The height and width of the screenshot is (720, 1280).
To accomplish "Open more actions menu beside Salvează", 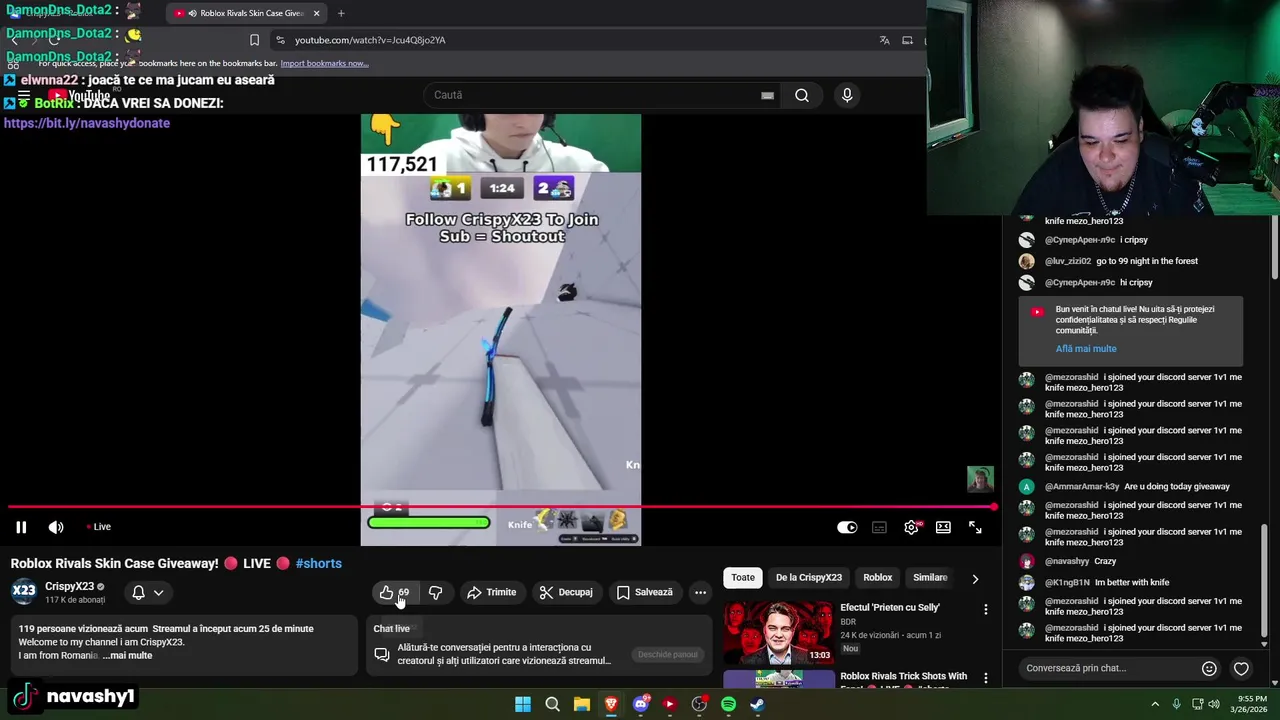I will click(700, 592).
